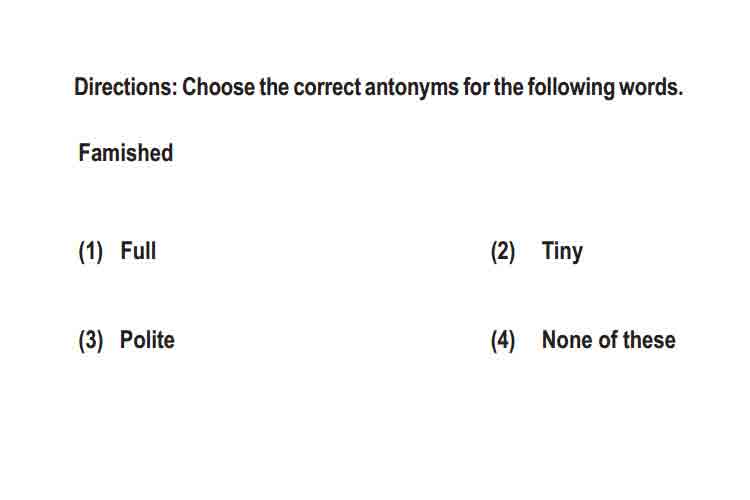Image resolution: width=750 pixels, height=500 pixels.
Task: Click the "(1)" option number marker
Action: point(90,252)
